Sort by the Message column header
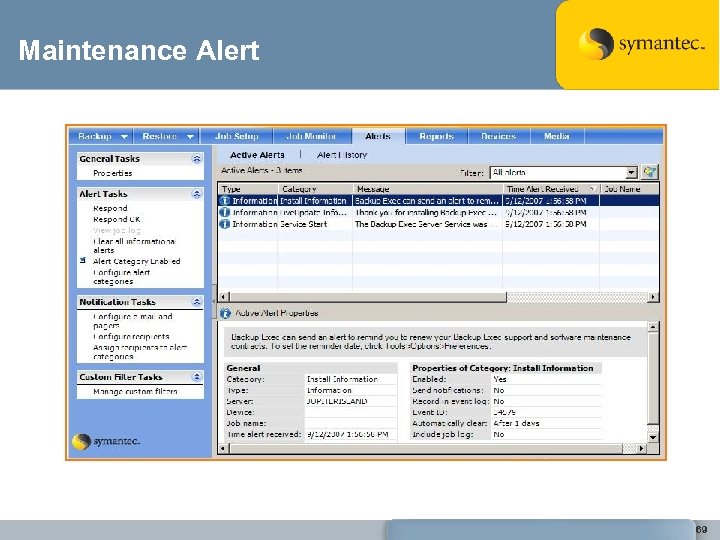This screenshot has width=720, height=540. tap(428, 189)
